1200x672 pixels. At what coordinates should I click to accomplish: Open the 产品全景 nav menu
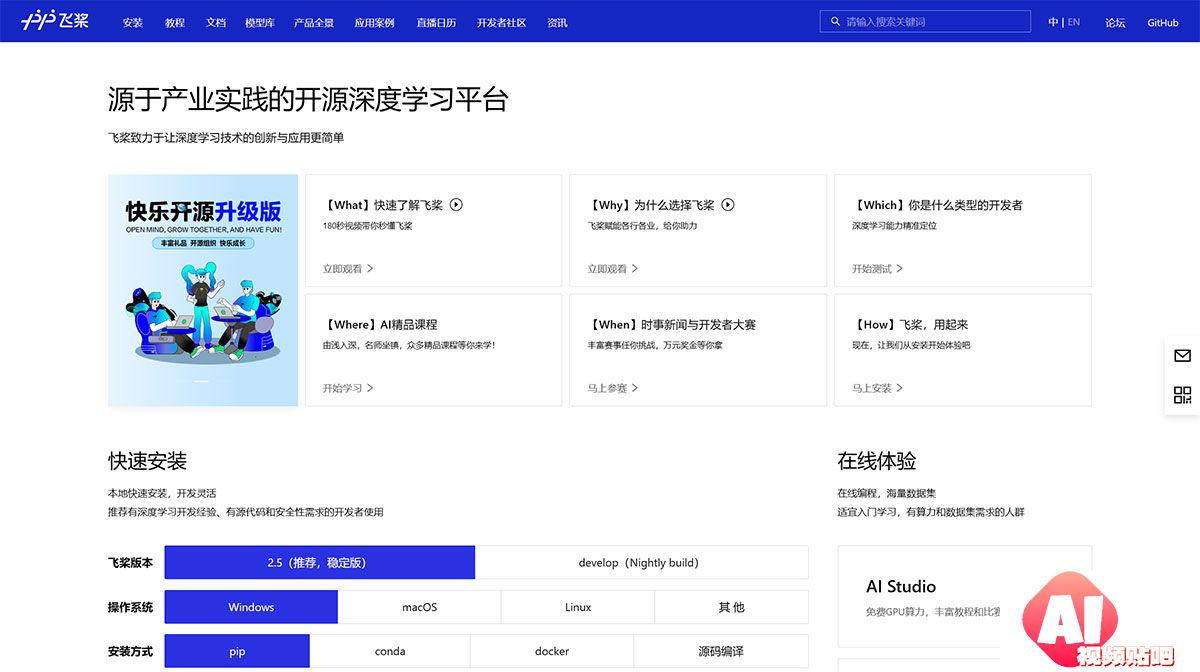point(314,22)
